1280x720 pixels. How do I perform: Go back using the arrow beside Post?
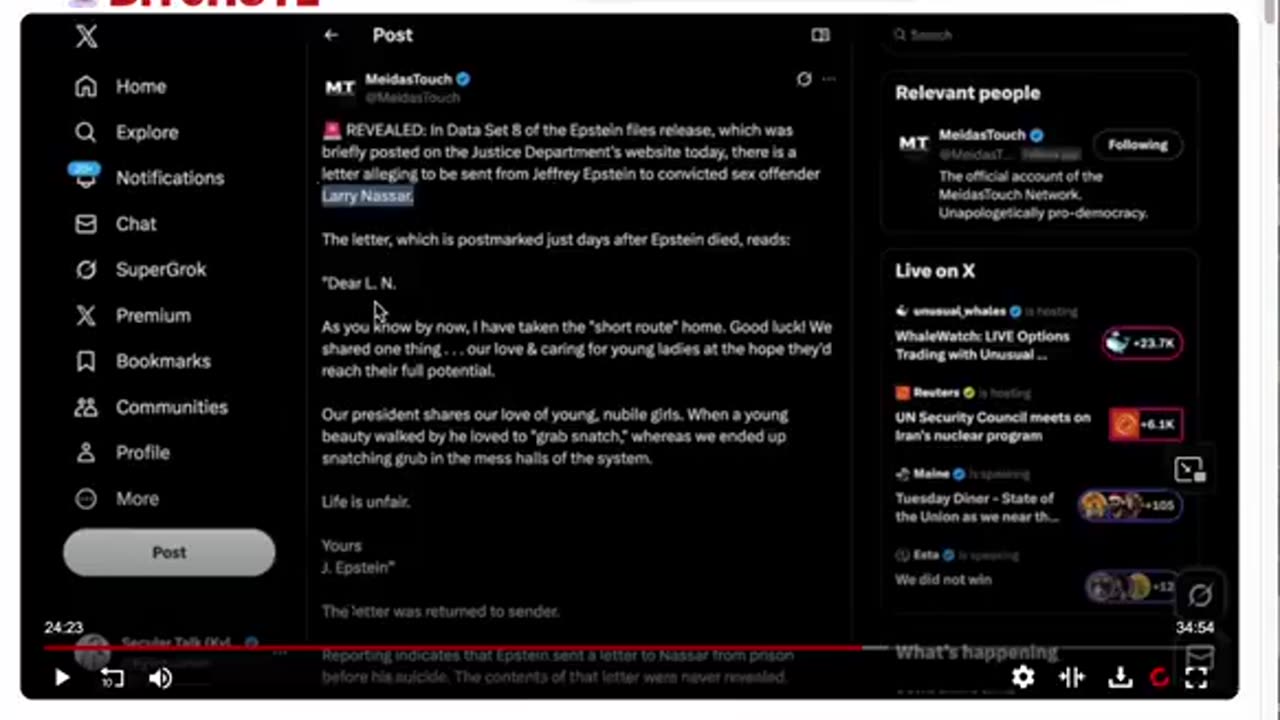[331, 35]
